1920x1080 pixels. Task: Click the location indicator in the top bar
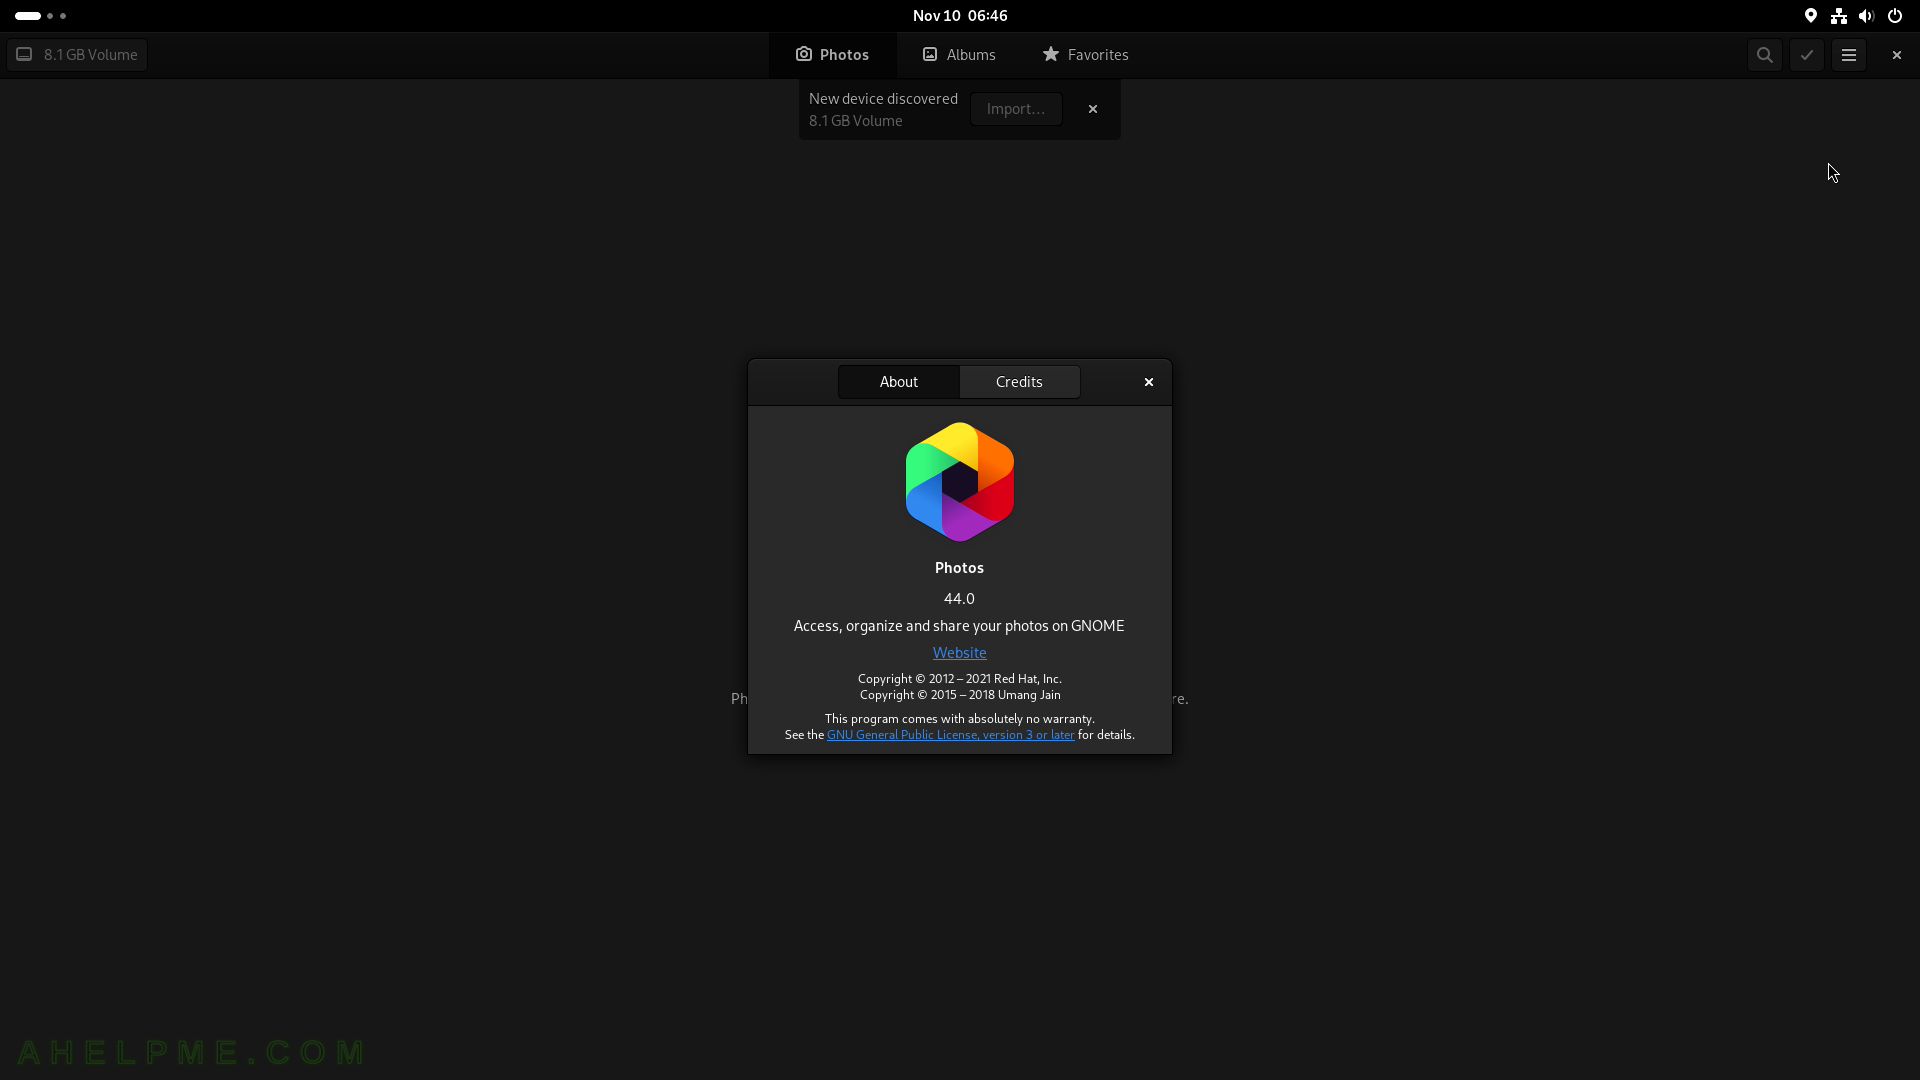(x=1810, y=16)
